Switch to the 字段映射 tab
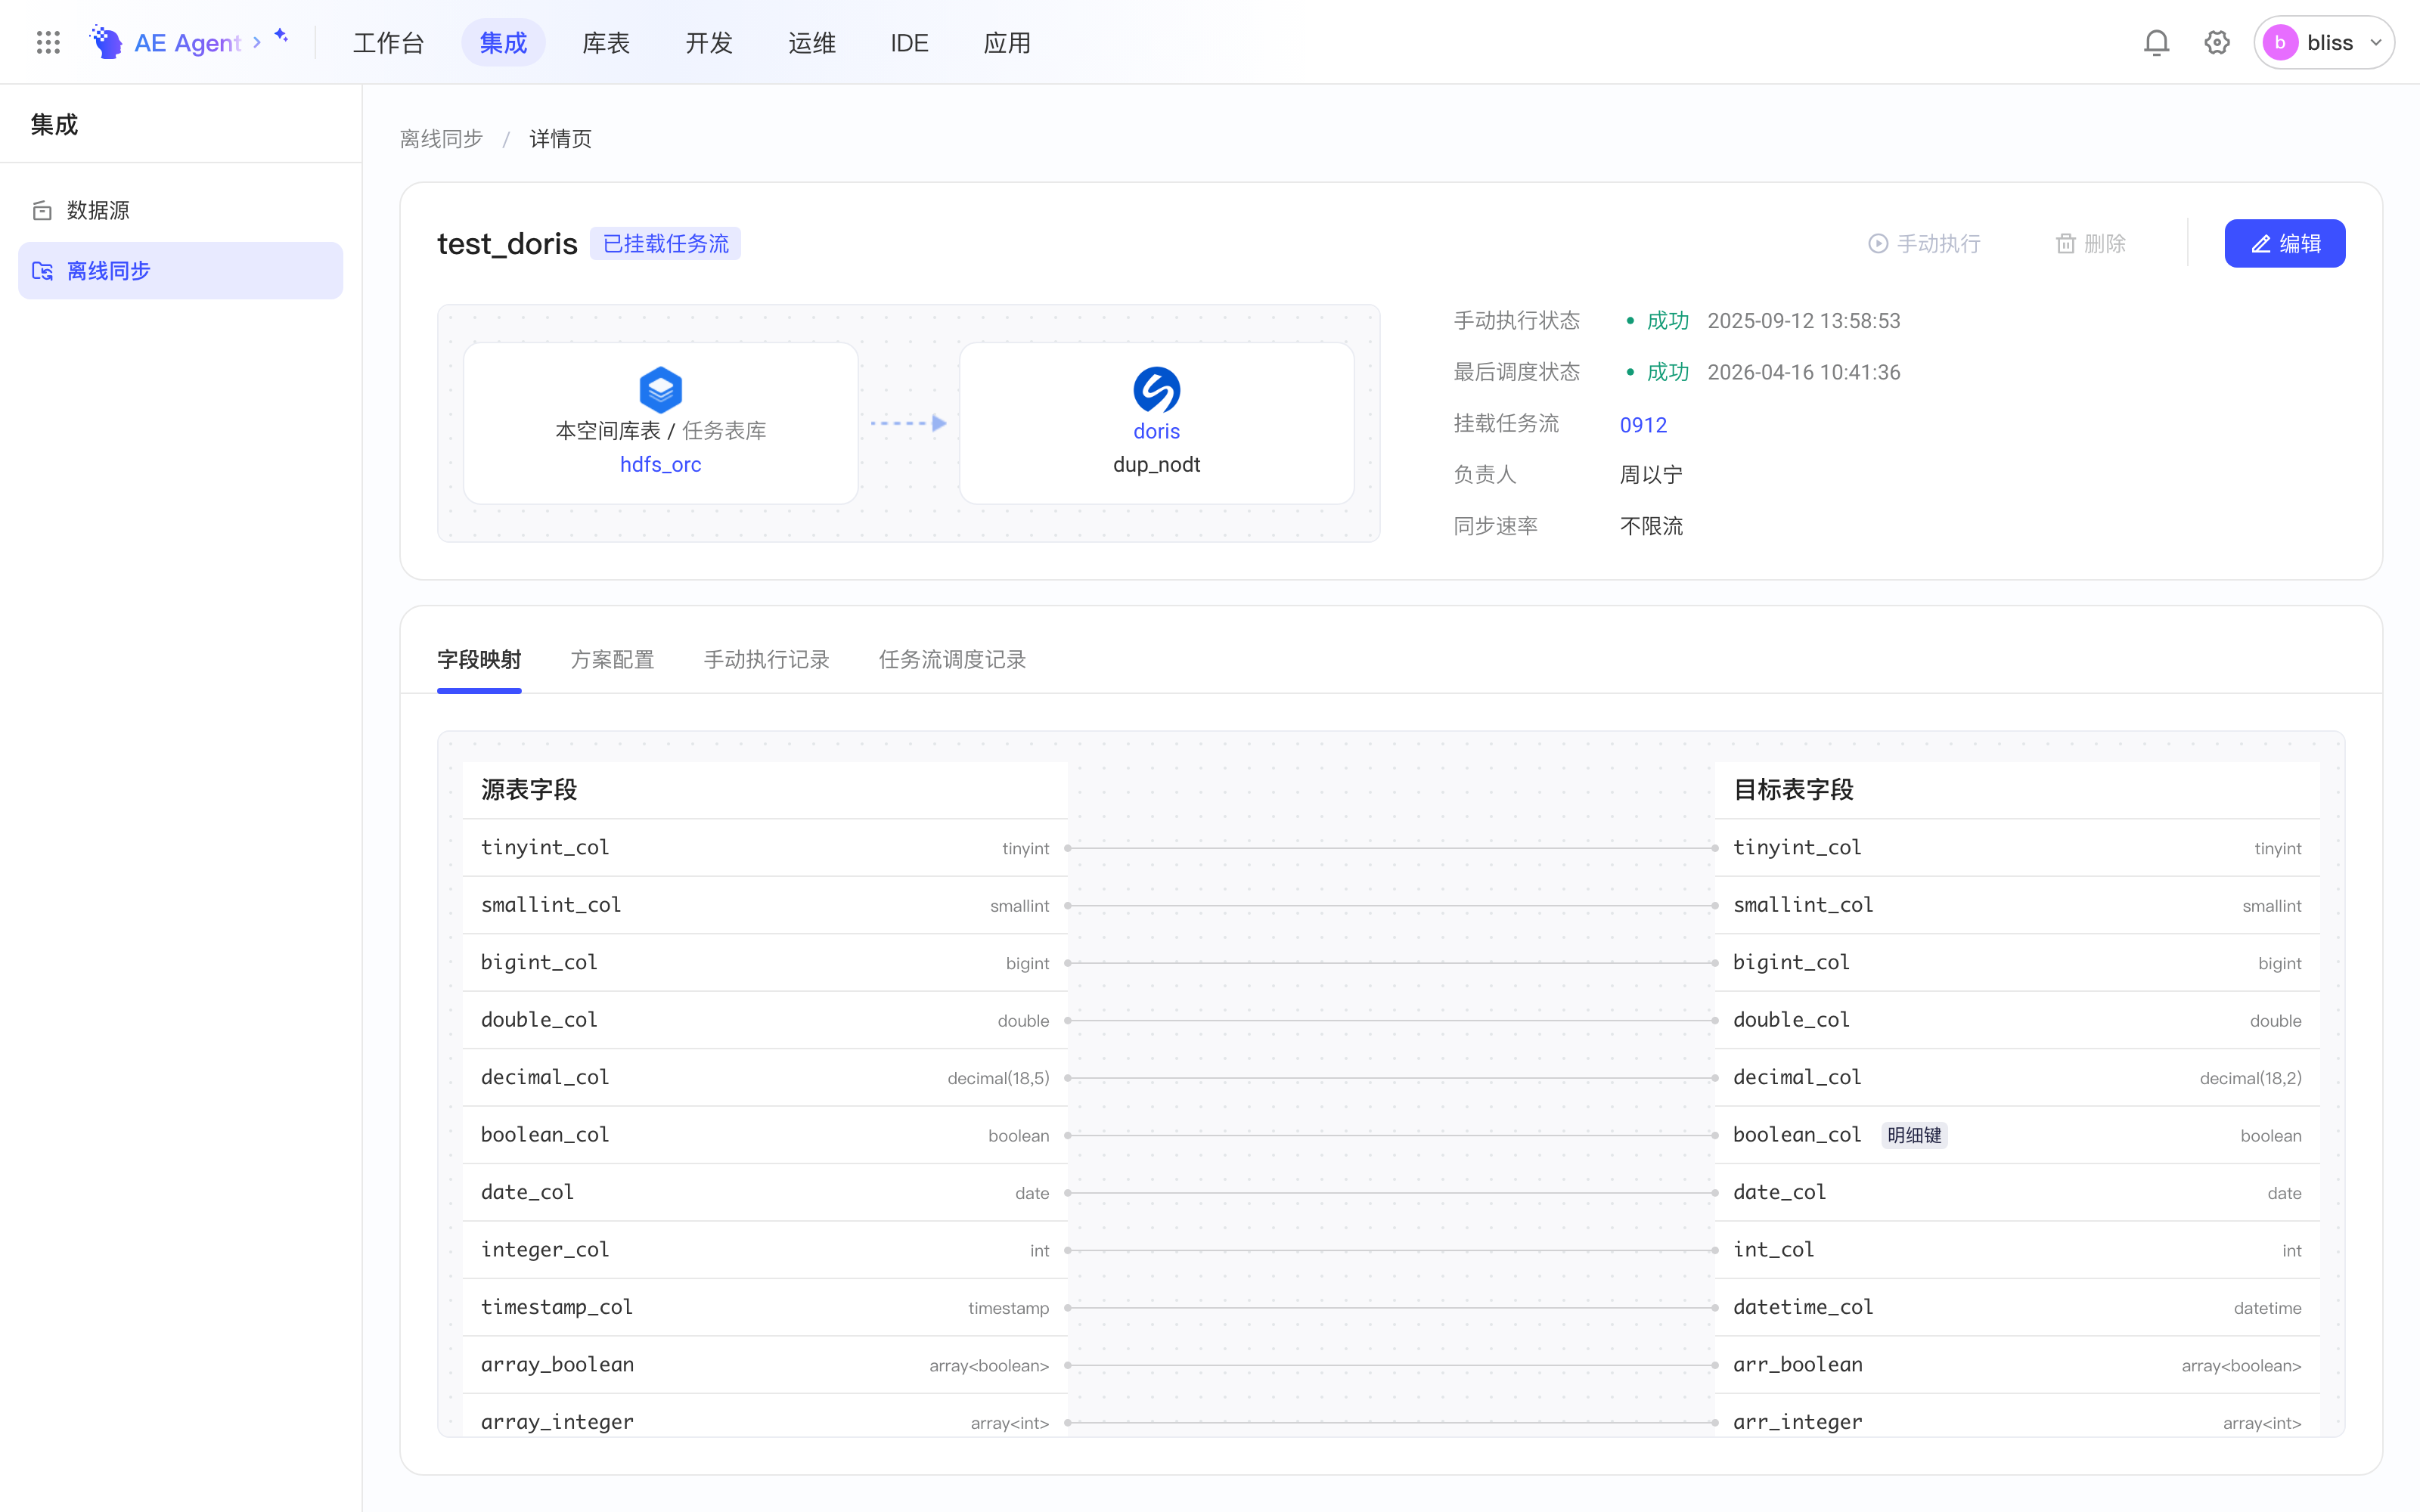Screen dimensions: 2420x1512 479,660
